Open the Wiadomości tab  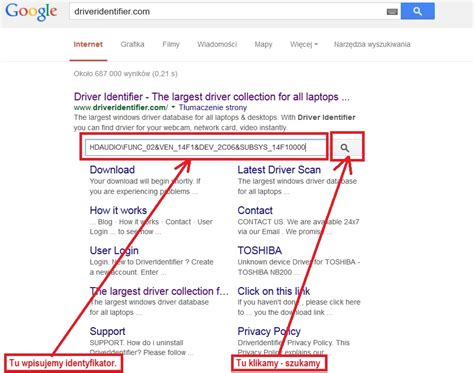(217, 44)
